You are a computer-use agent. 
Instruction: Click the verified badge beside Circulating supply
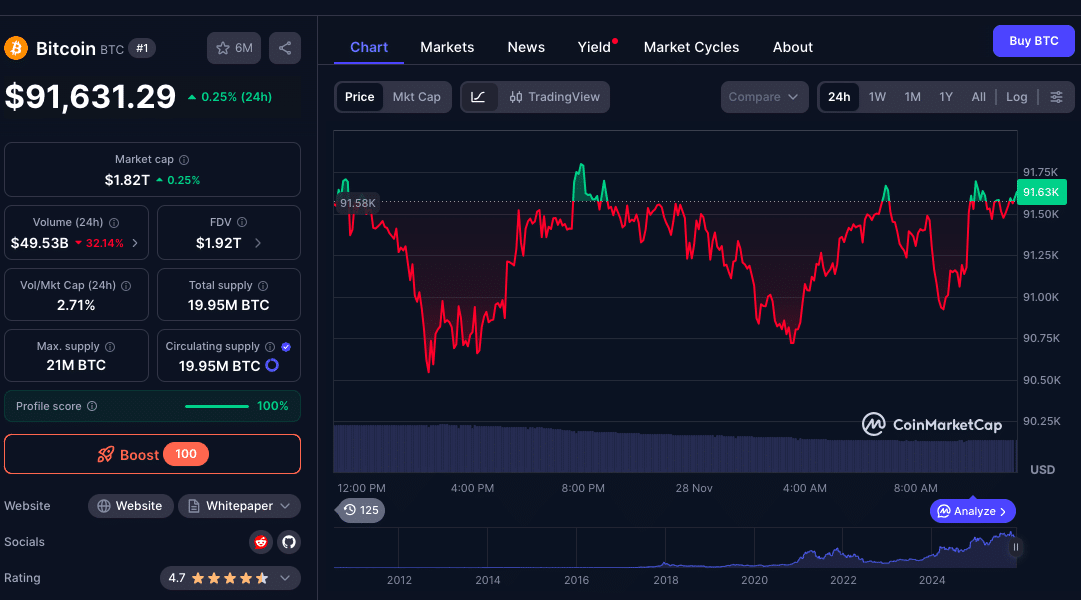[x=286, y=347]
